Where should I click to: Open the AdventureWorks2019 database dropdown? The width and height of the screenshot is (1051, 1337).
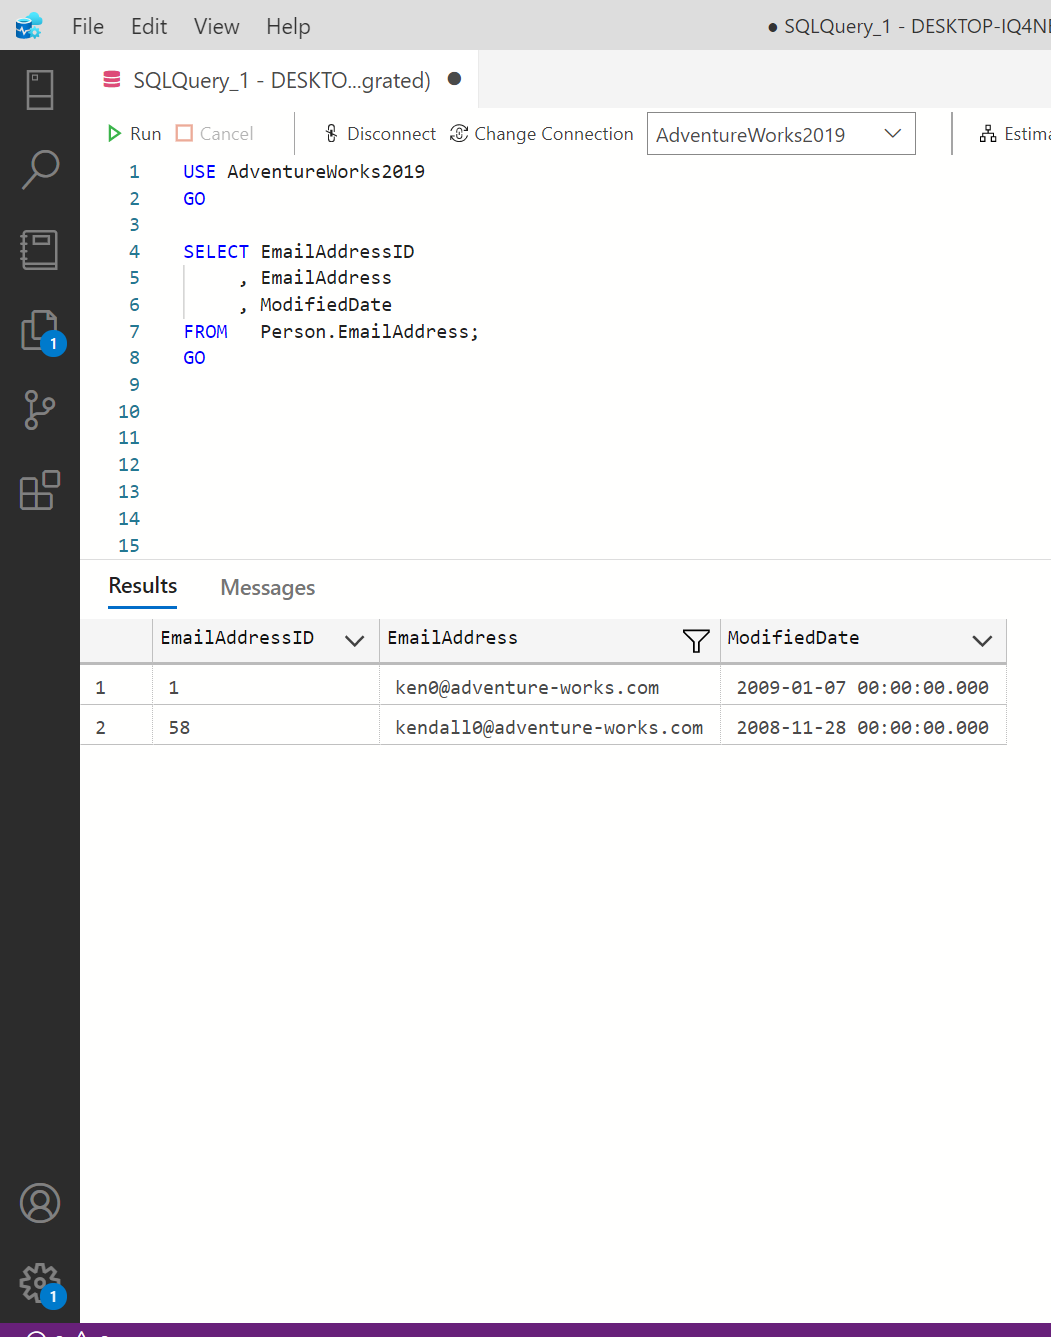coord(781,134)
